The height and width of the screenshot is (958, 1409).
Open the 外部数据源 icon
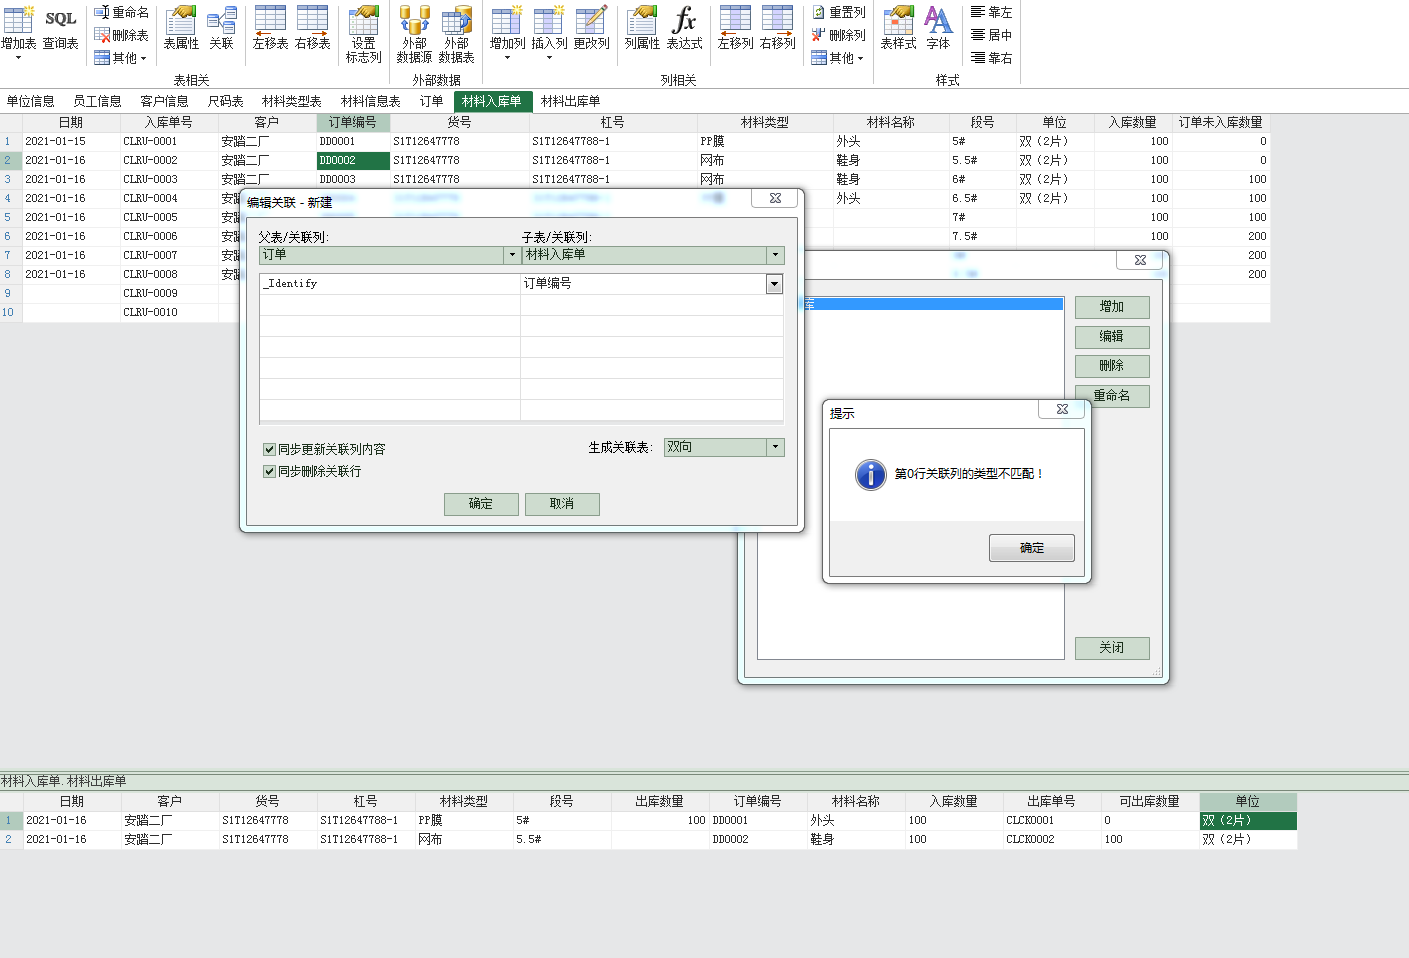pyautogui.click(x=414, y=34)
